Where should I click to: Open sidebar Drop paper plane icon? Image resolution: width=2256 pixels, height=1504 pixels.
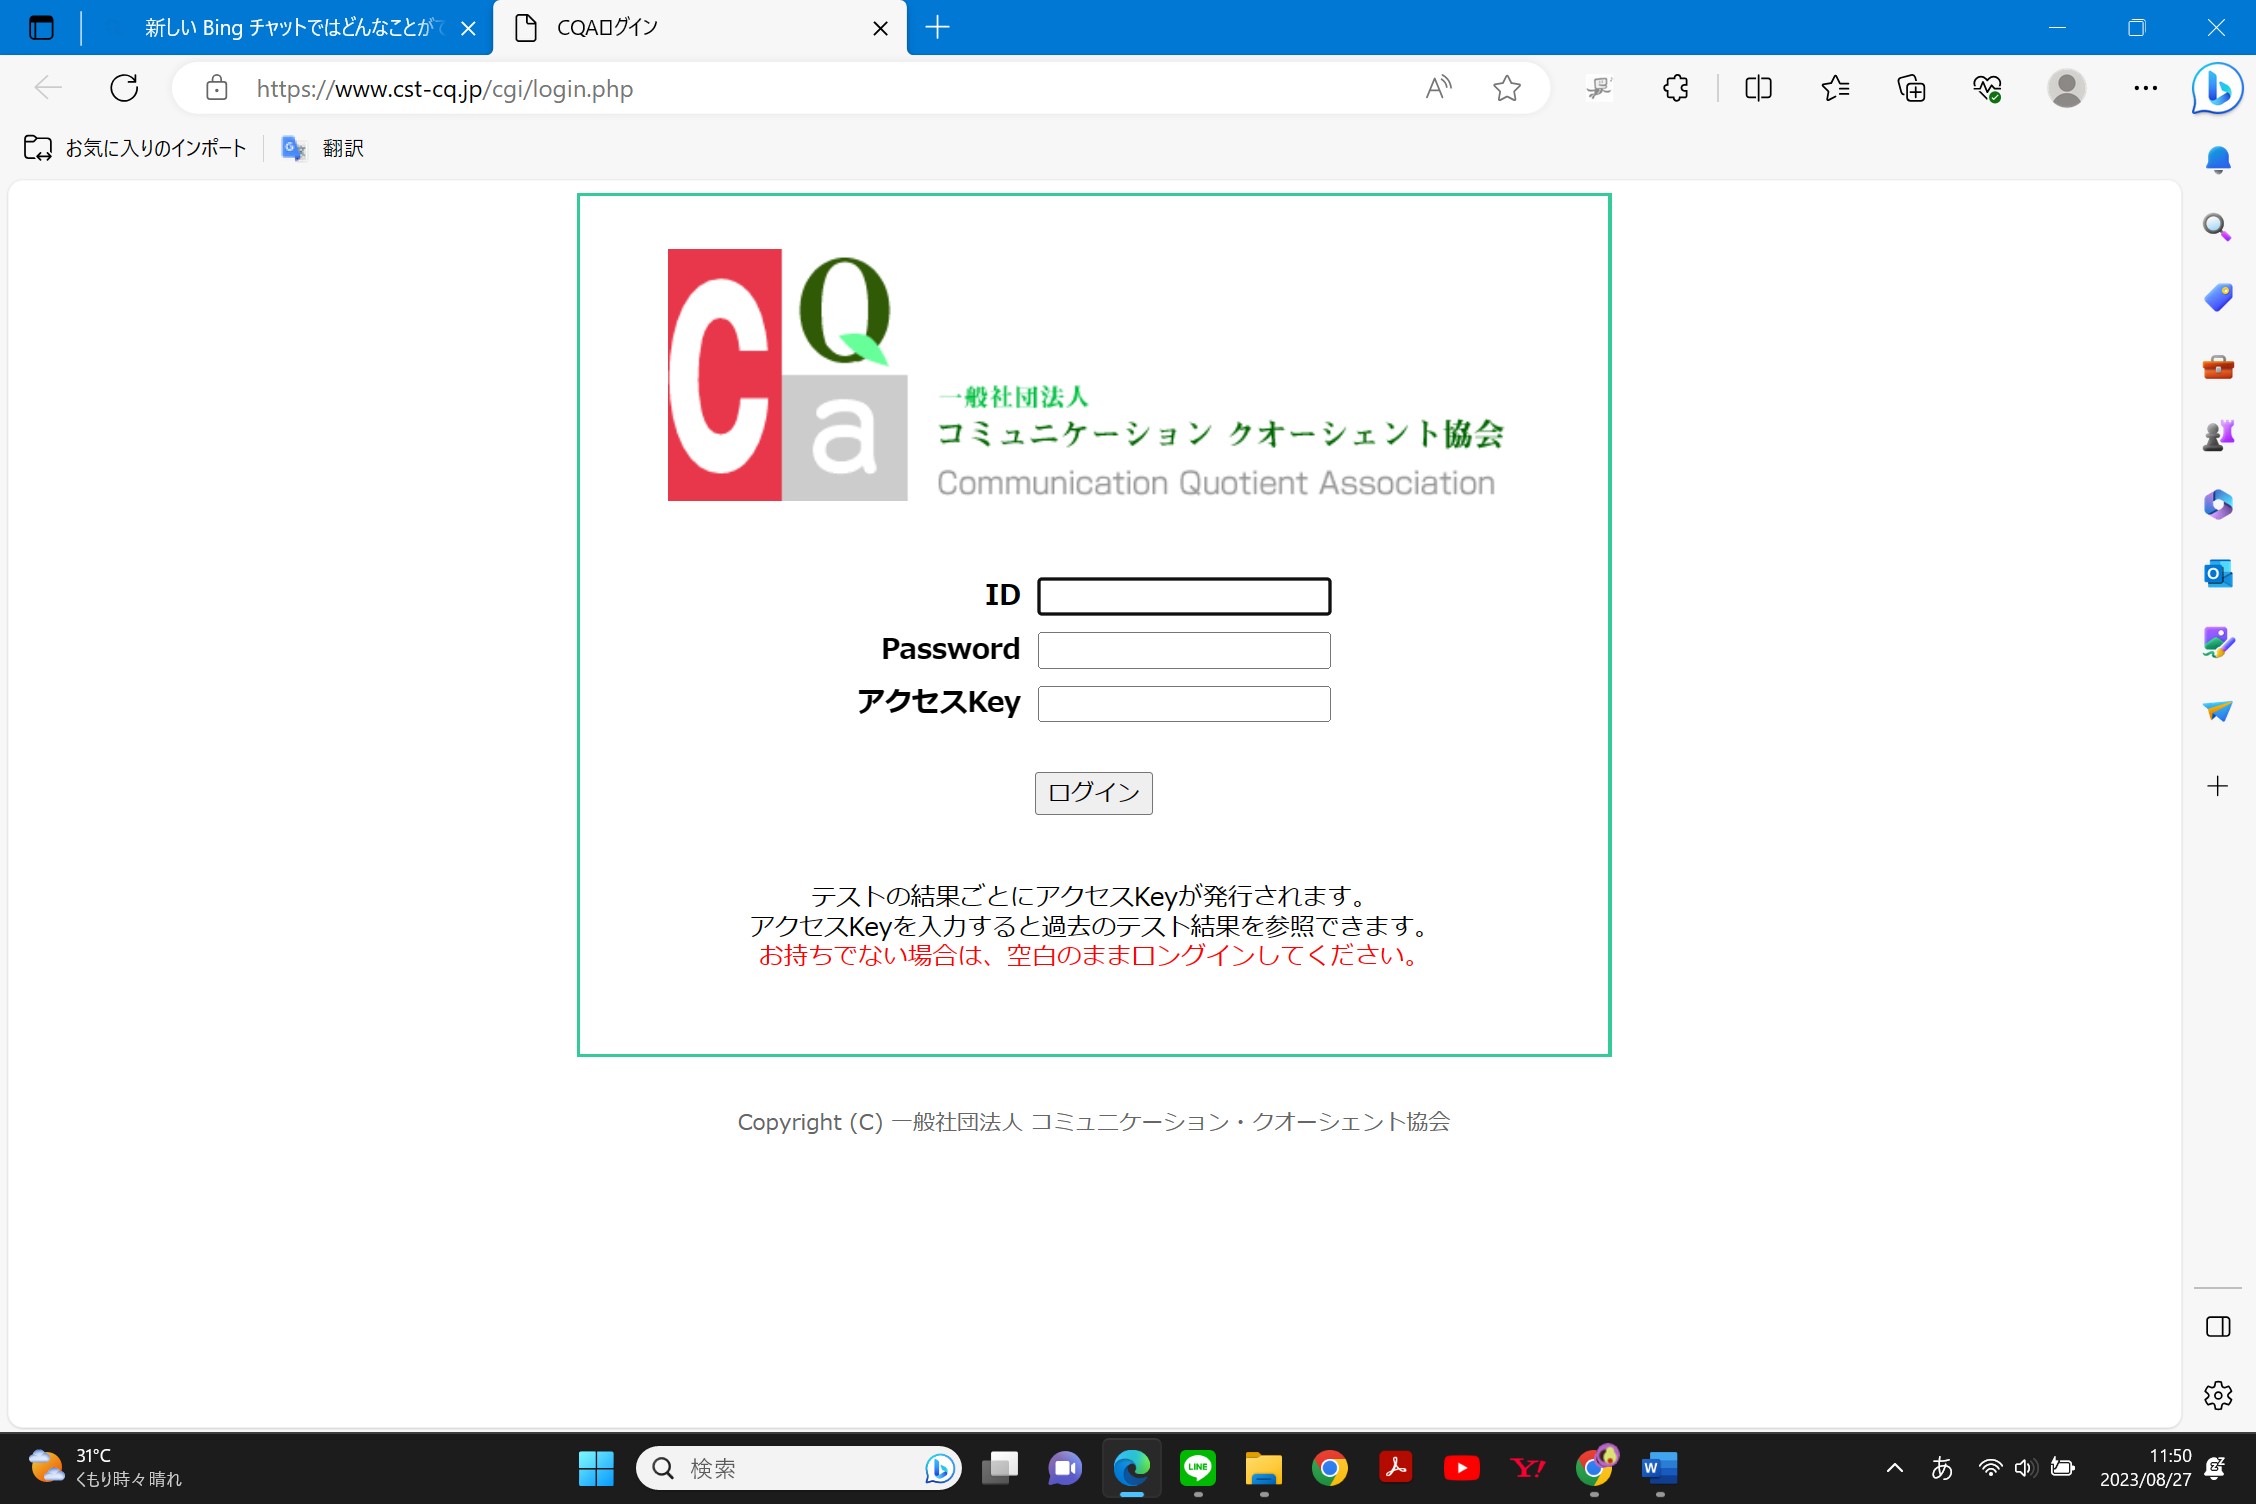[x=2218, y=711]
